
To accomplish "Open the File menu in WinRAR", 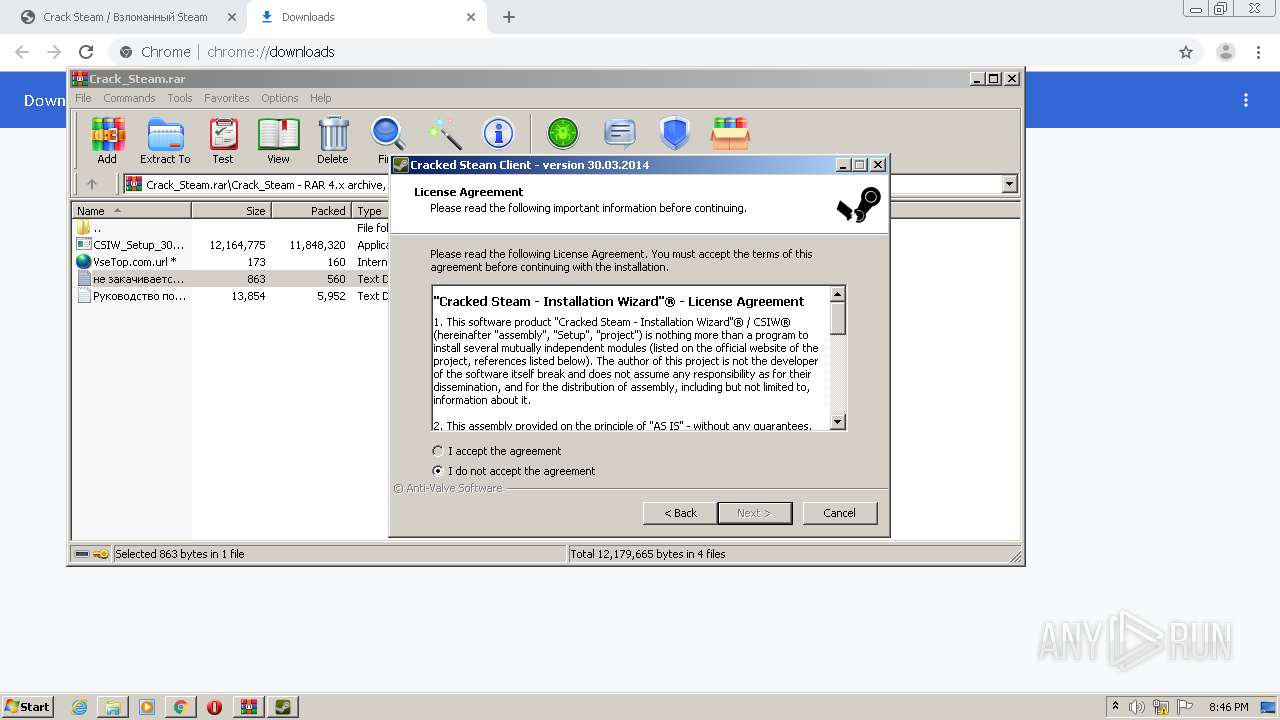I will [x=83, y=98].
